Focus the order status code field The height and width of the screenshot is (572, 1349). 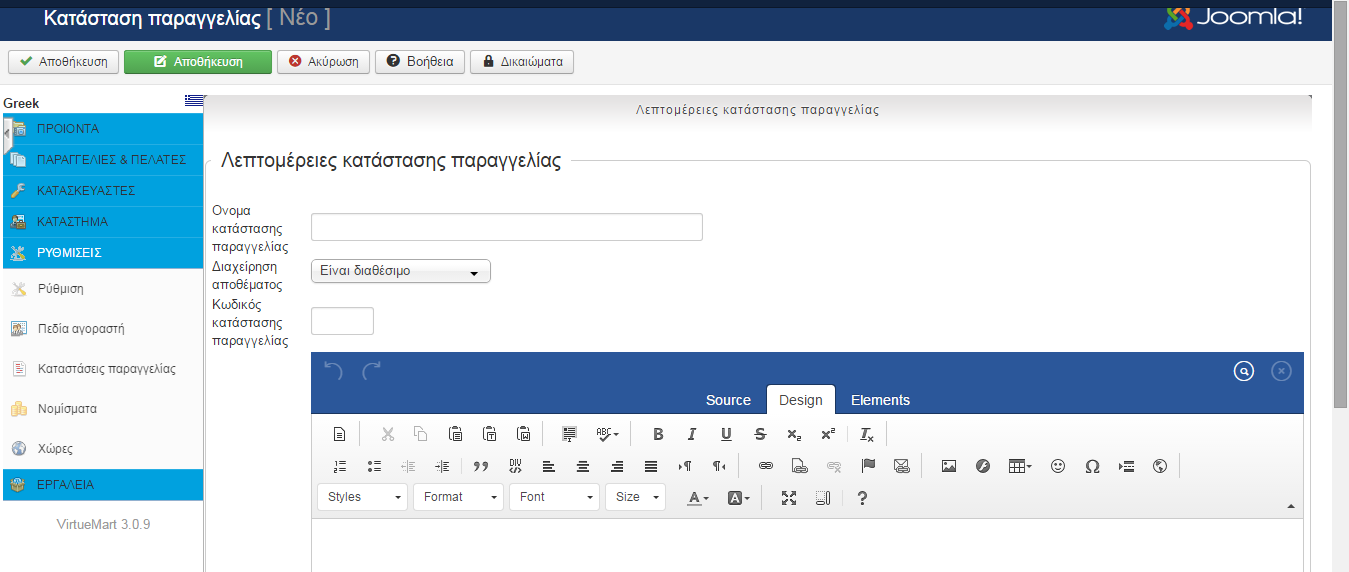click(x=342, y=321)
